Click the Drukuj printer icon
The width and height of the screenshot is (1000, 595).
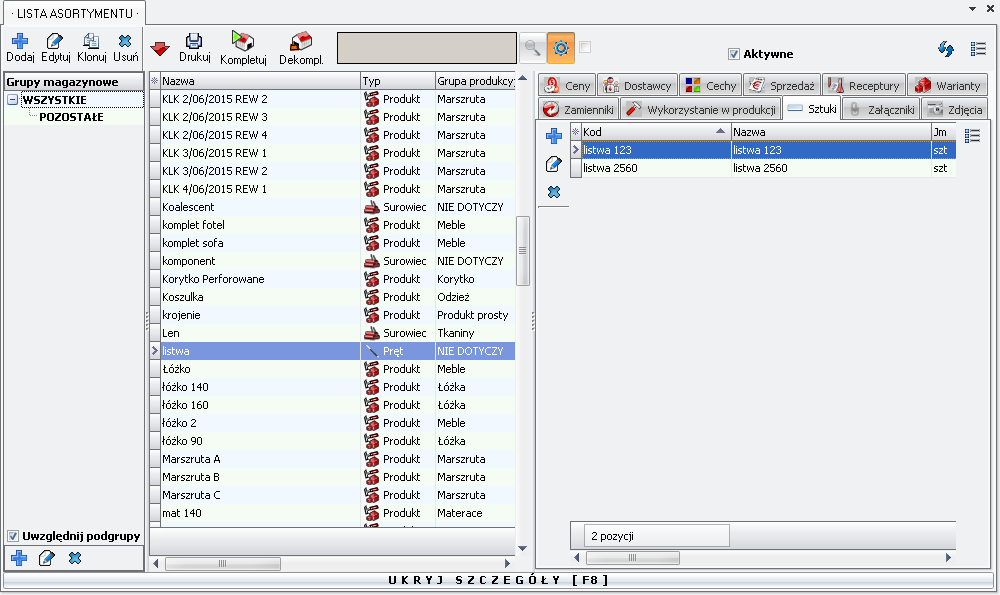point(194,42)
